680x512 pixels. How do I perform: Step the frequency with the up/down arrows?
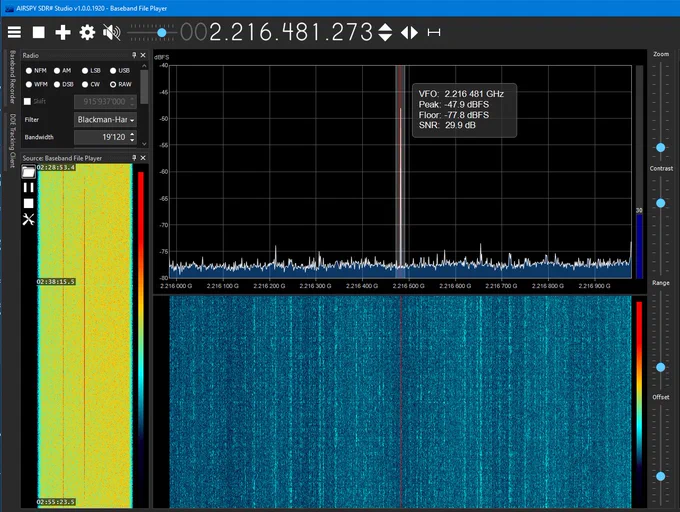[x=385, y=33]
